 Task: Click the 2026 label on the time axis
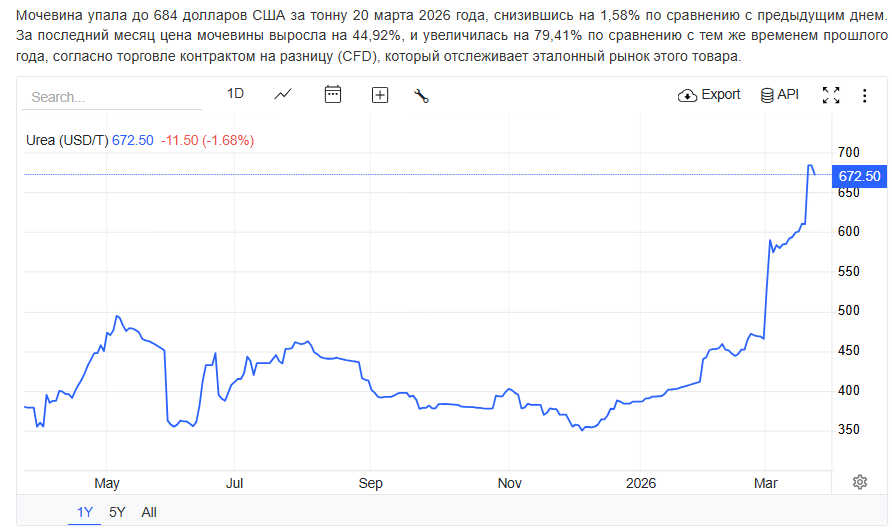point(640,483)
